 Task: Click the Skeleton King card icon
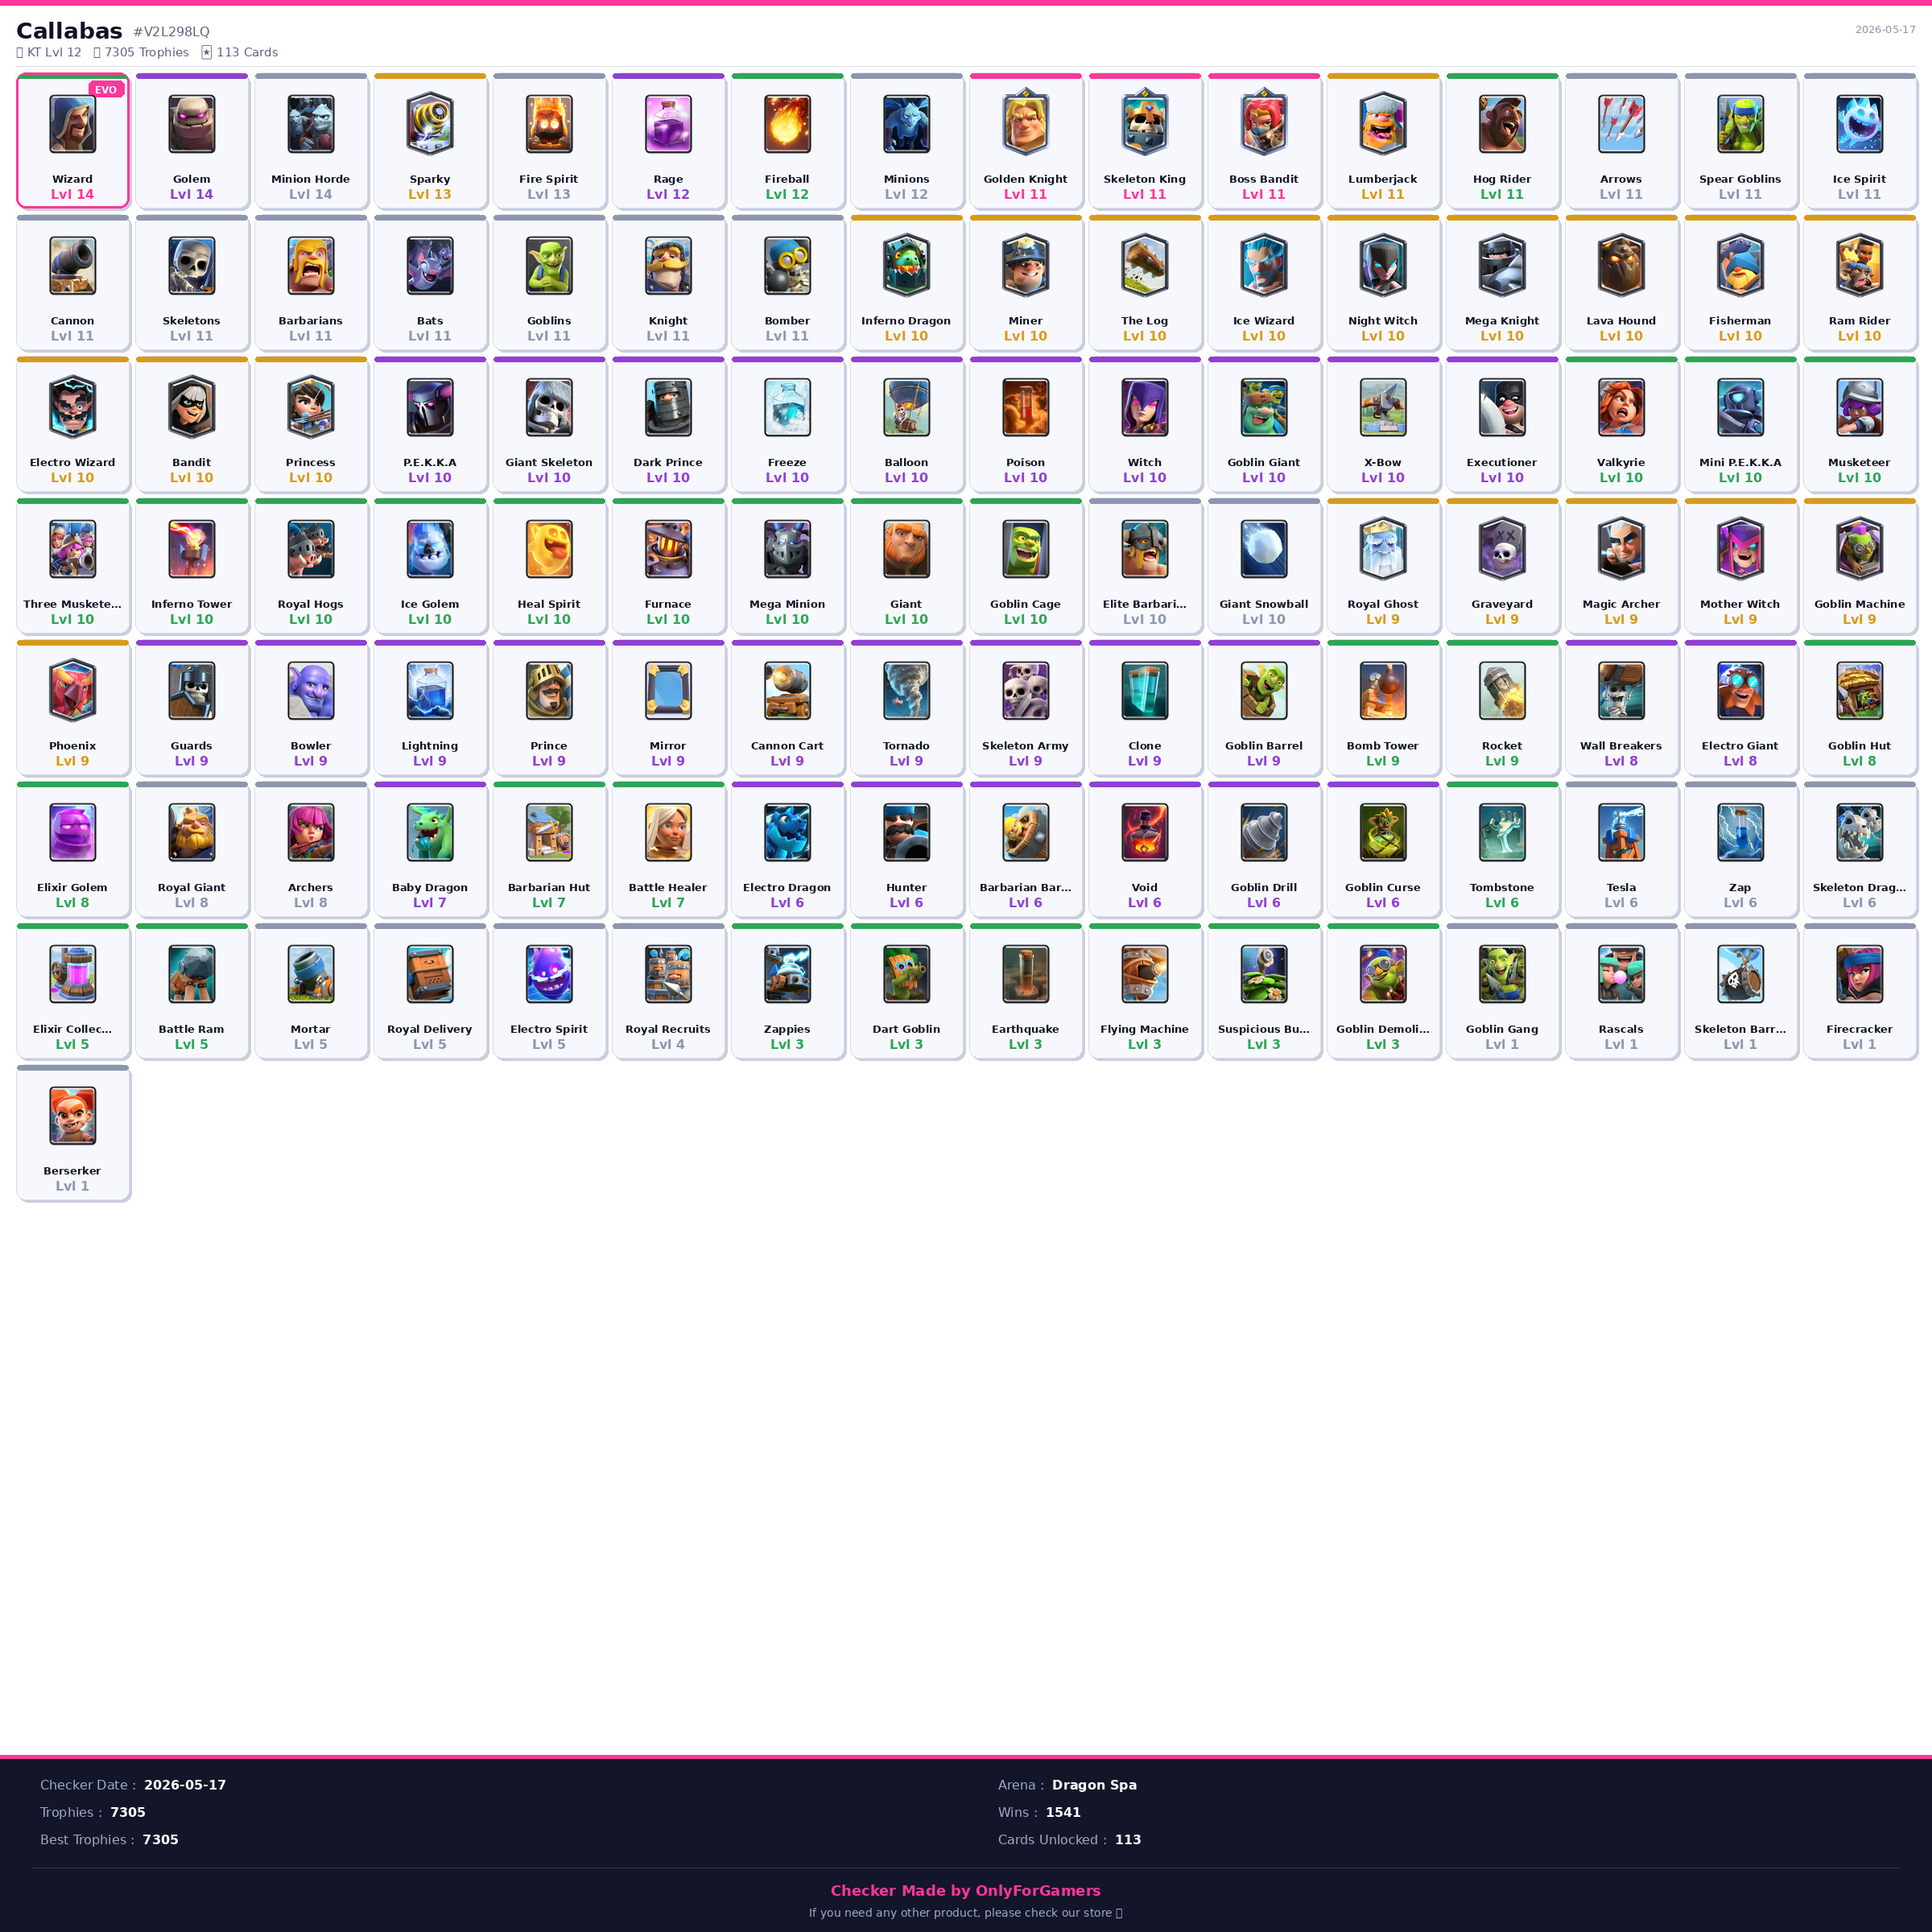1144,124
